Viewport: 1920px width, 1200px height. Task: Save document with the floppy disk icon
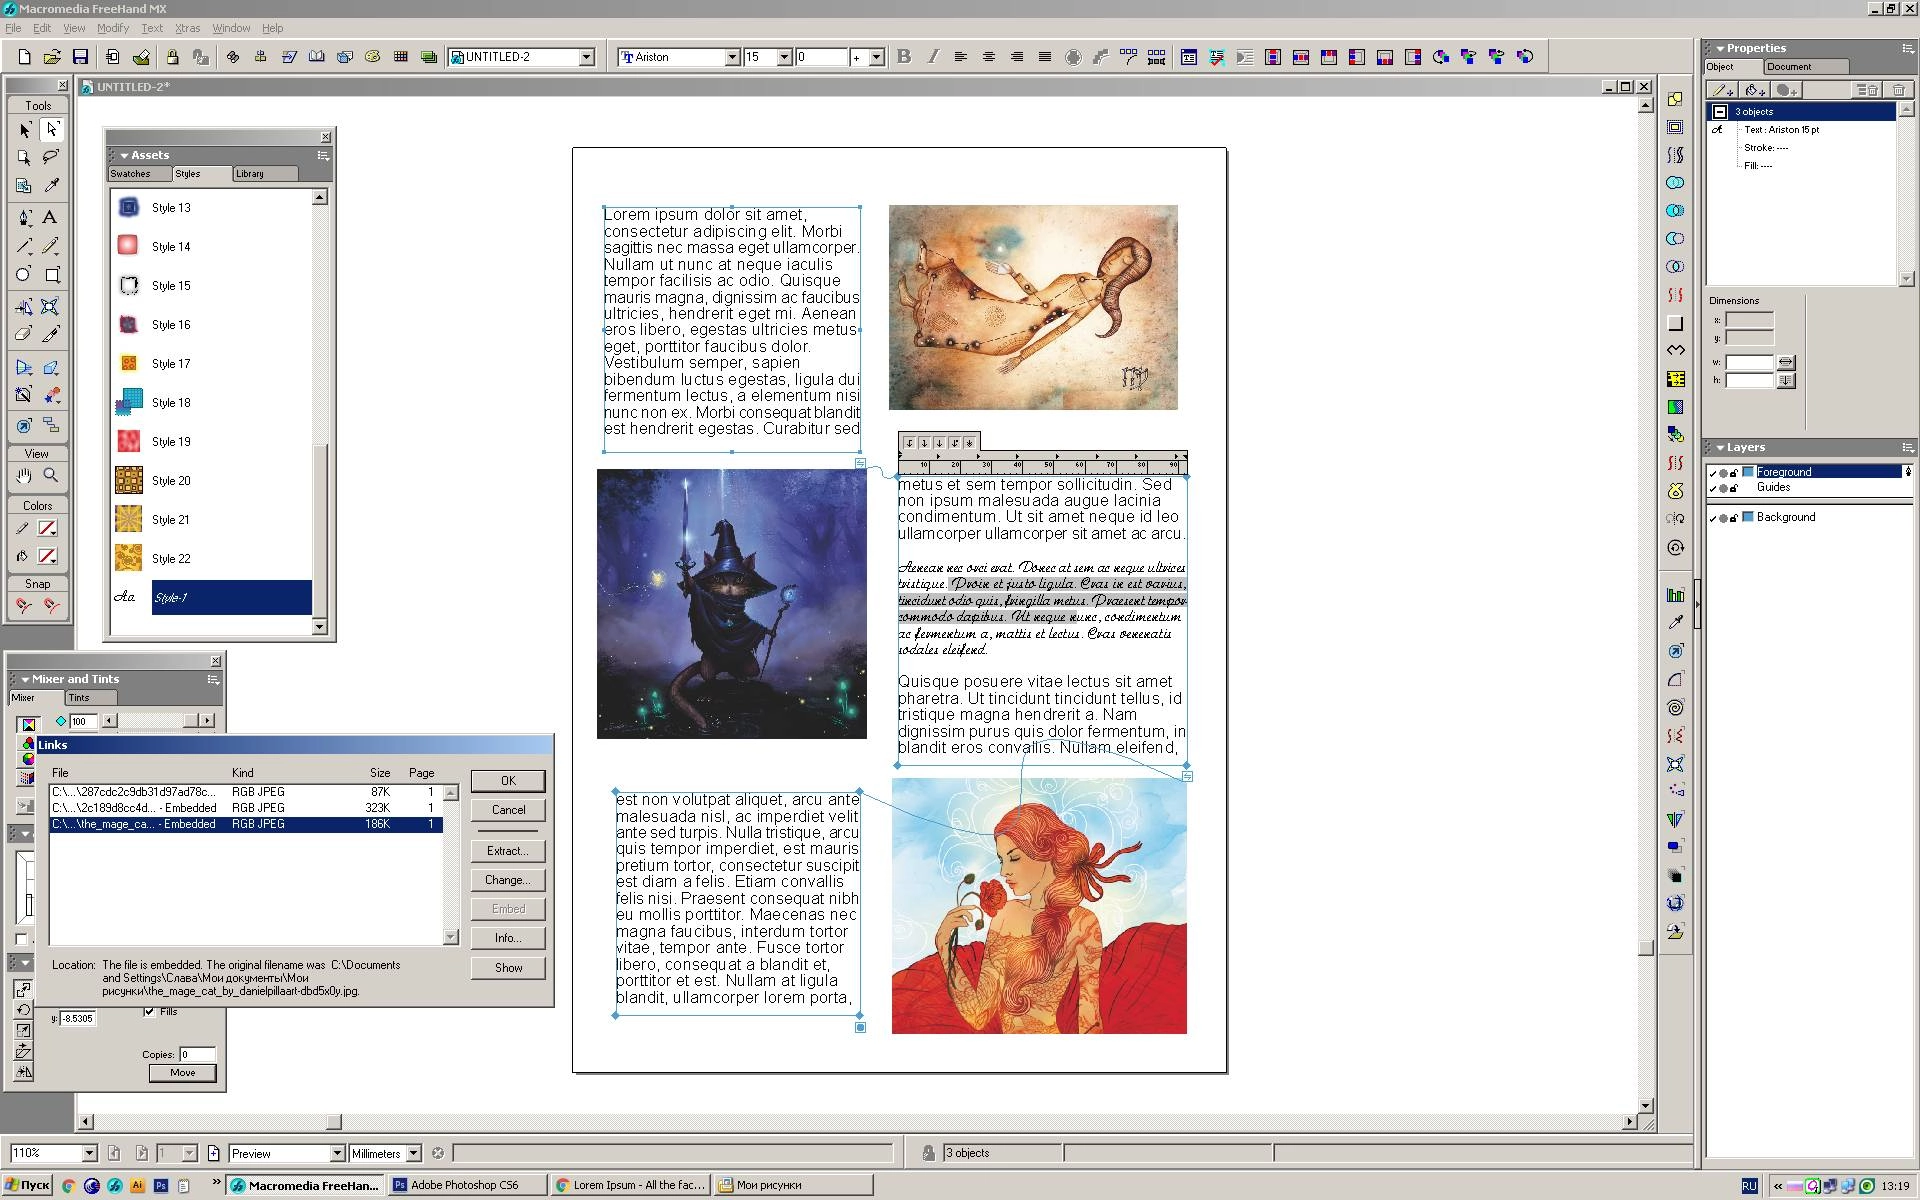point(81,57)
